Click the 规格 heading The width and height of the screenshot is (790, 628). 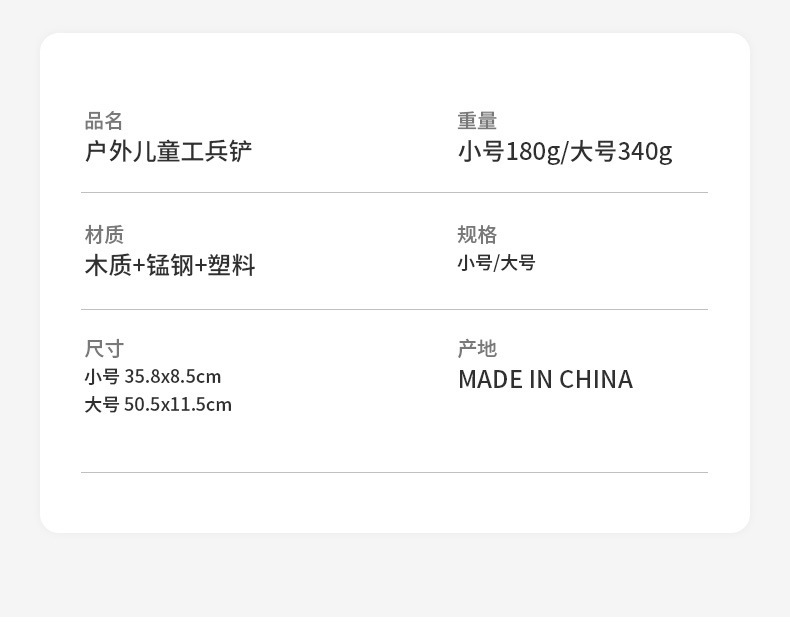tap(477, 235)
